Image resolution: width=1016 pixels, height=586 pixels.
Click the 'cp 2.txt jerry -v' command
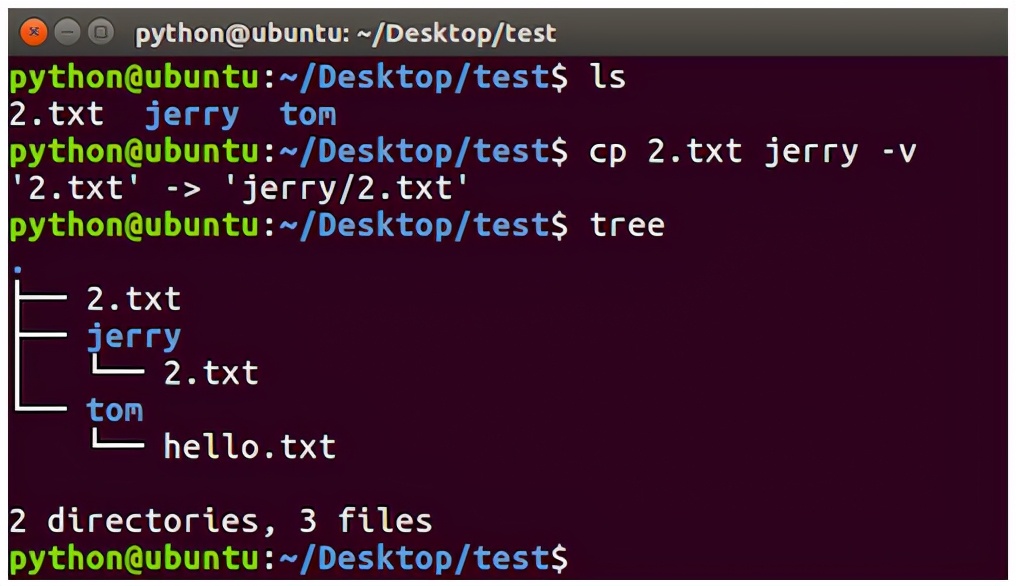[x=752, y=152]
